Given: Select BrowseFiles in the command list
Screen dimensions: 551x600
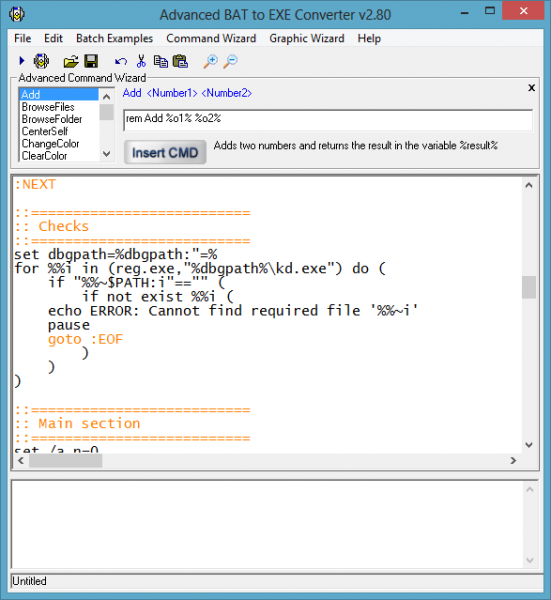Looking at the screenshot, I should [x=59, y=107].
